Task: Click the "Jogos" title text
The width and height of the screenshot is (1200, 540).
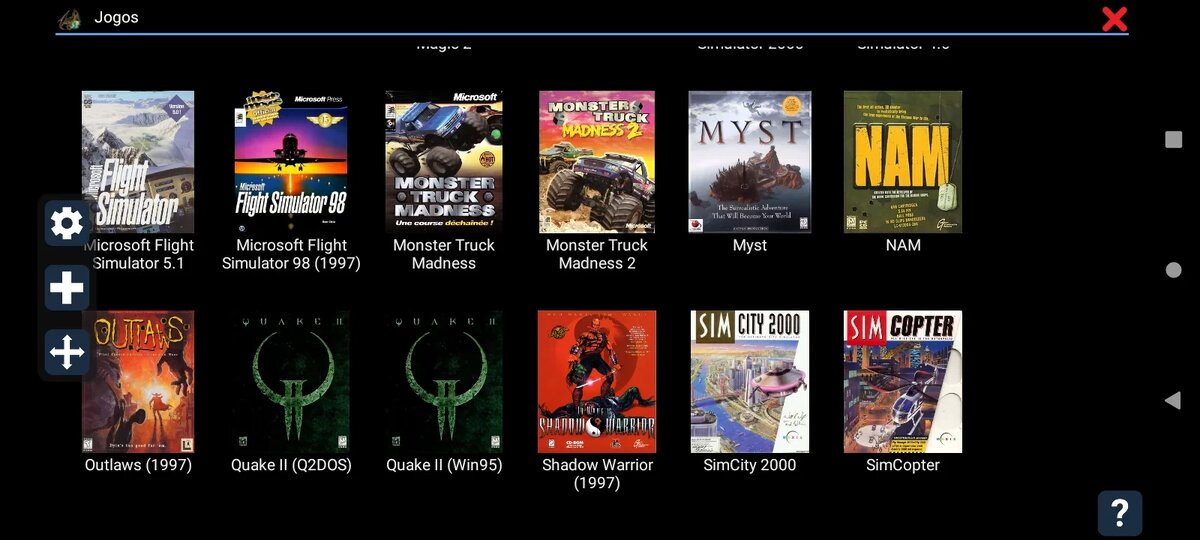Action: (x=116, y=18)
